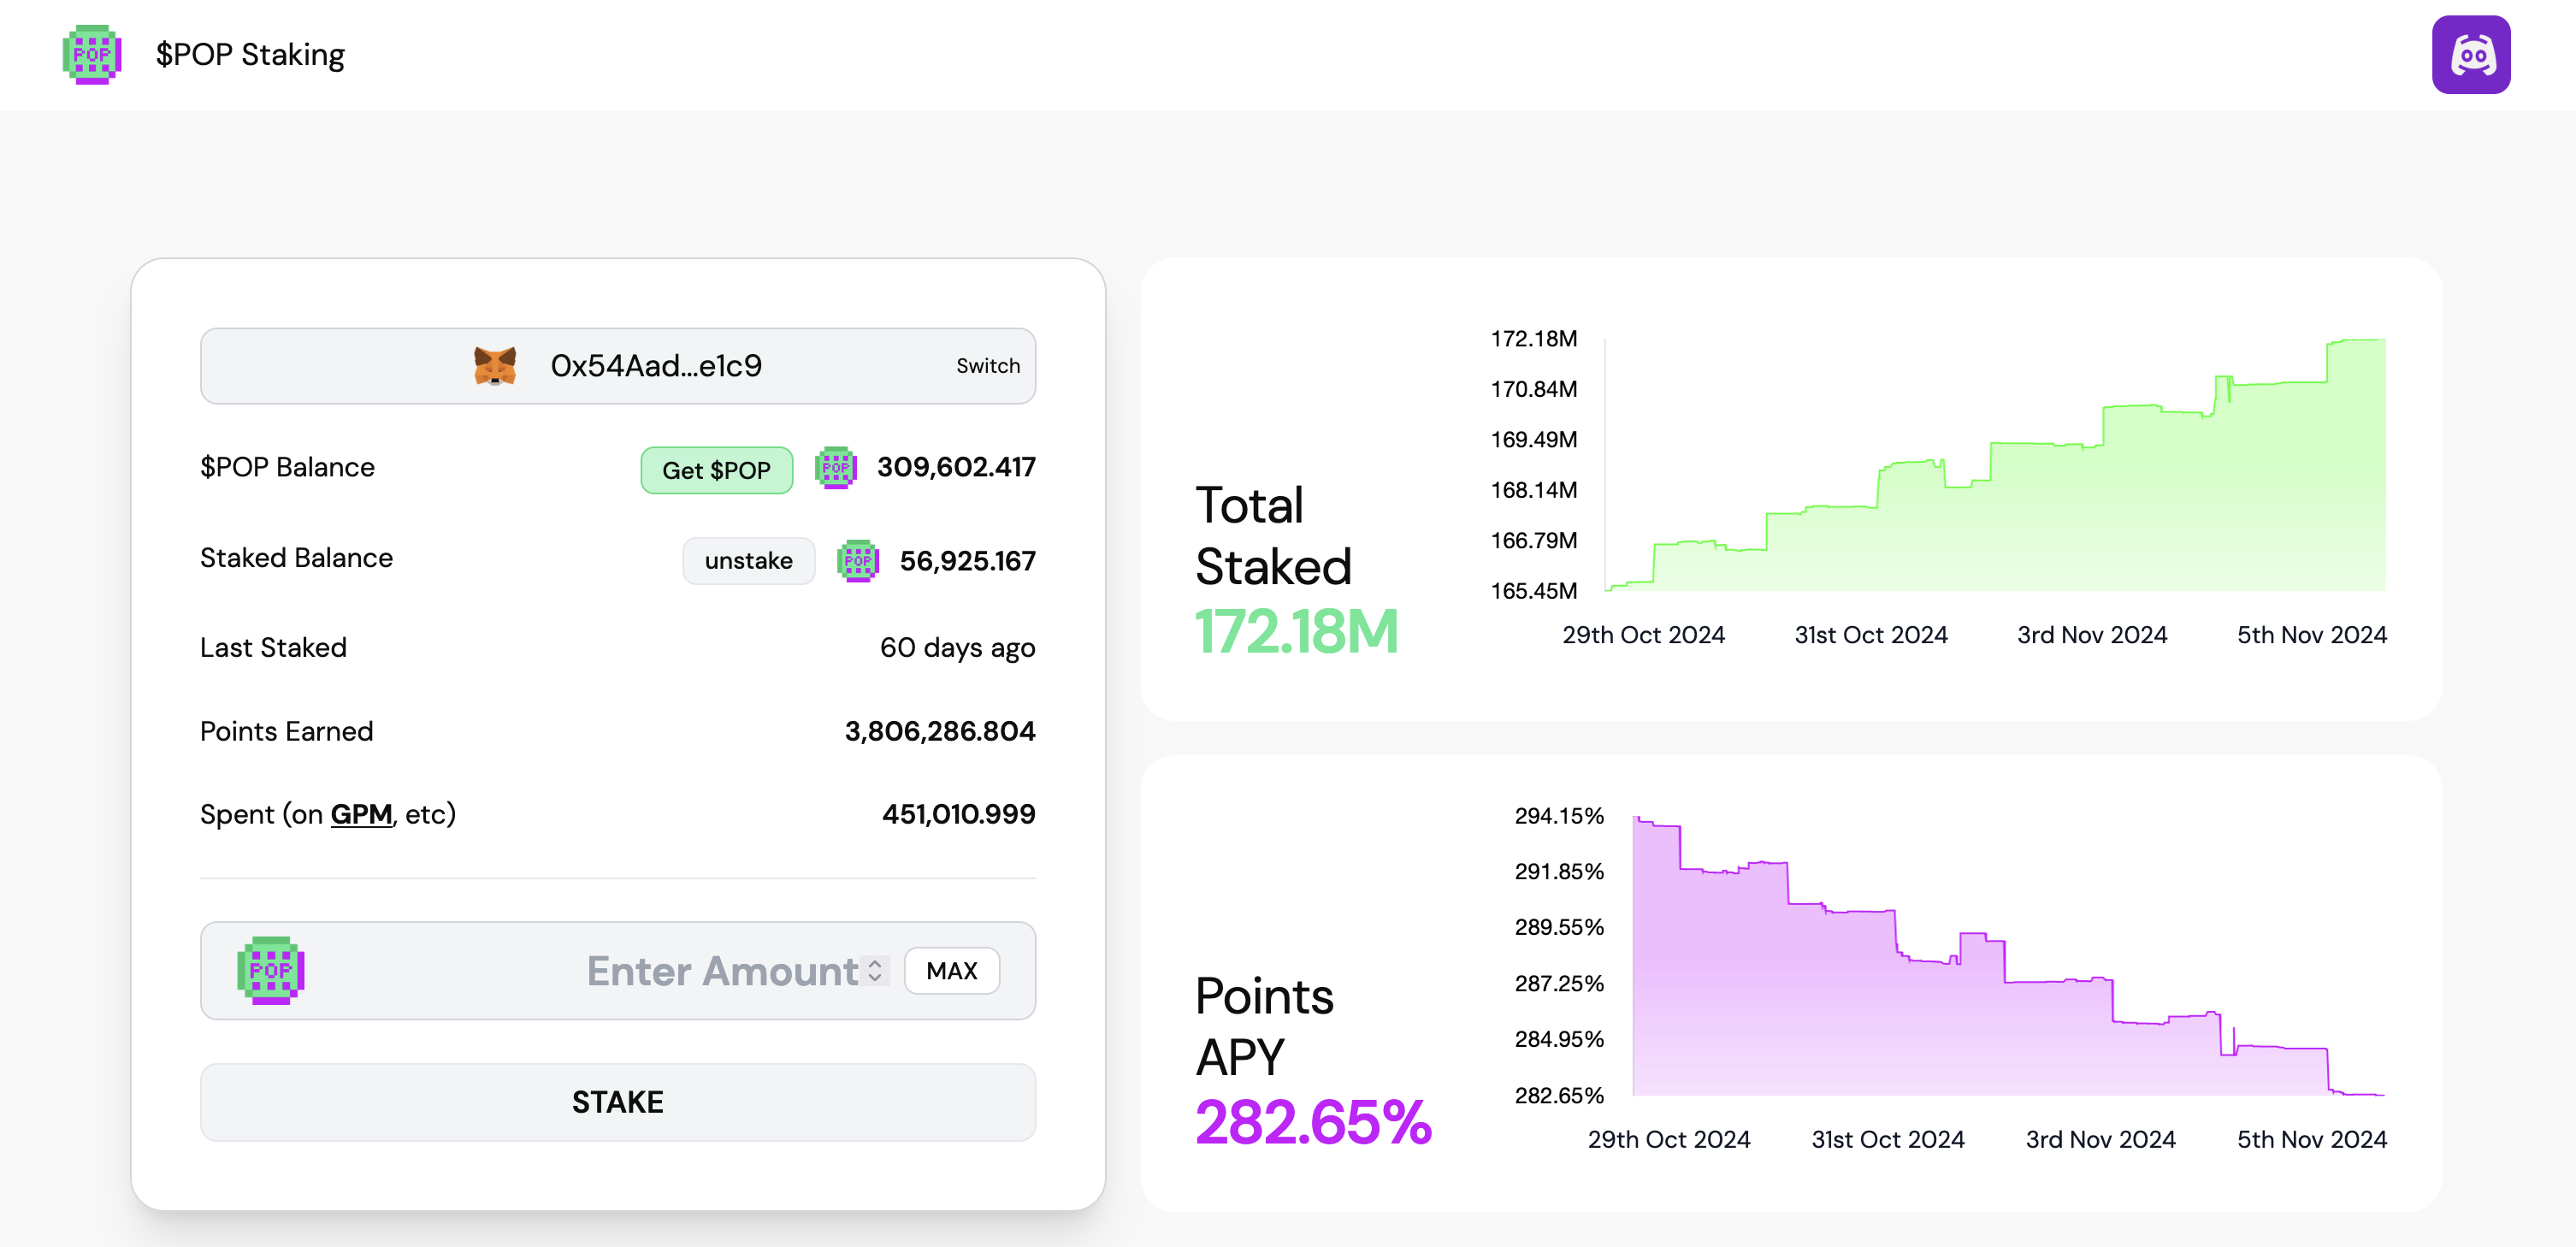2576x1247 pixels.
Task: Click the 282.65% axis label on APY chart
Action: pos(1558,1096)
